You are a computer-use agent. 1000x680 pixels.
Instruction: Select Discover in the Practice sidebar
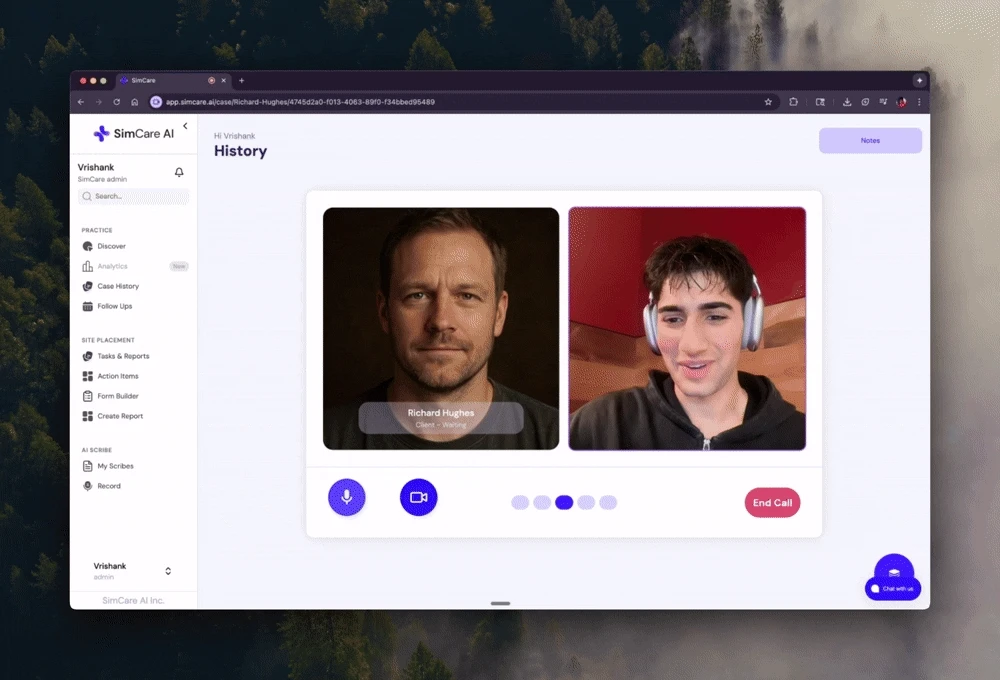click(x=112, y=246)
